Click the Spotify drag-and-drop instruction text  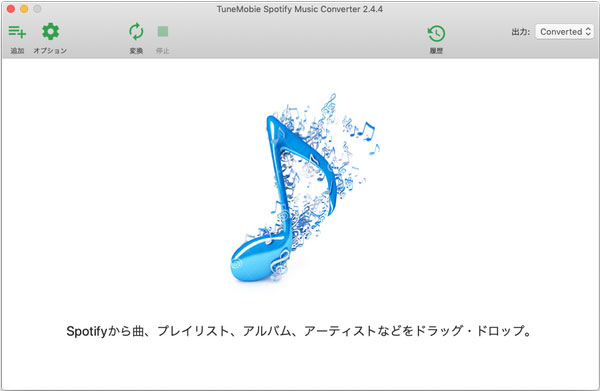299,331
